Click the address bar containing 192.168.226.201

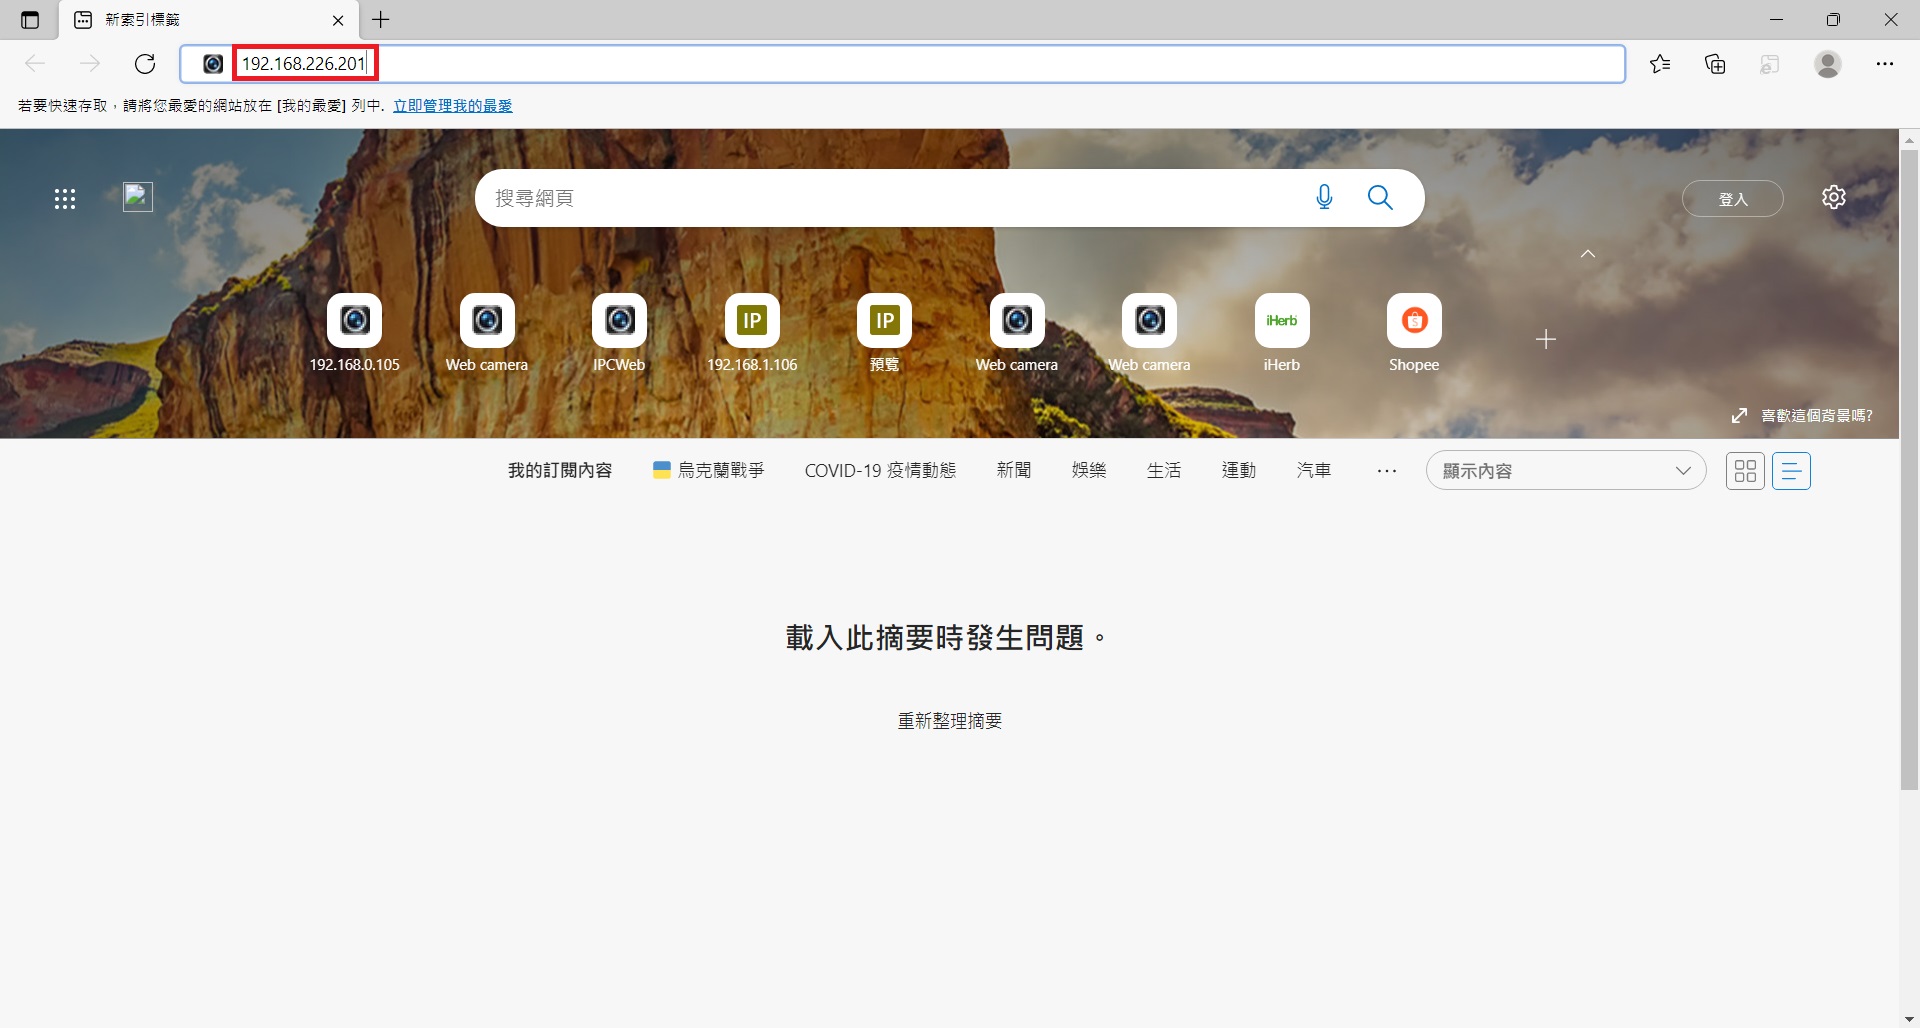click(x=902, y=64)
